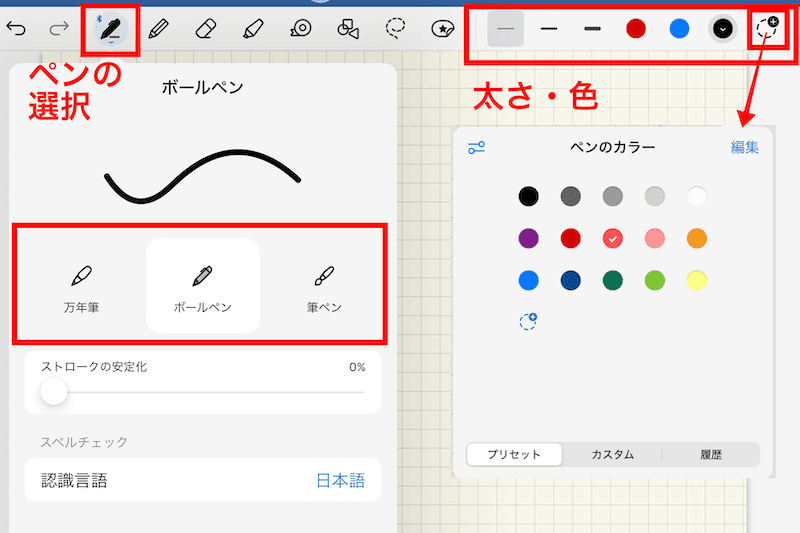
Task: Click the add color icon in toolbar
Action: tap(767, 29)
